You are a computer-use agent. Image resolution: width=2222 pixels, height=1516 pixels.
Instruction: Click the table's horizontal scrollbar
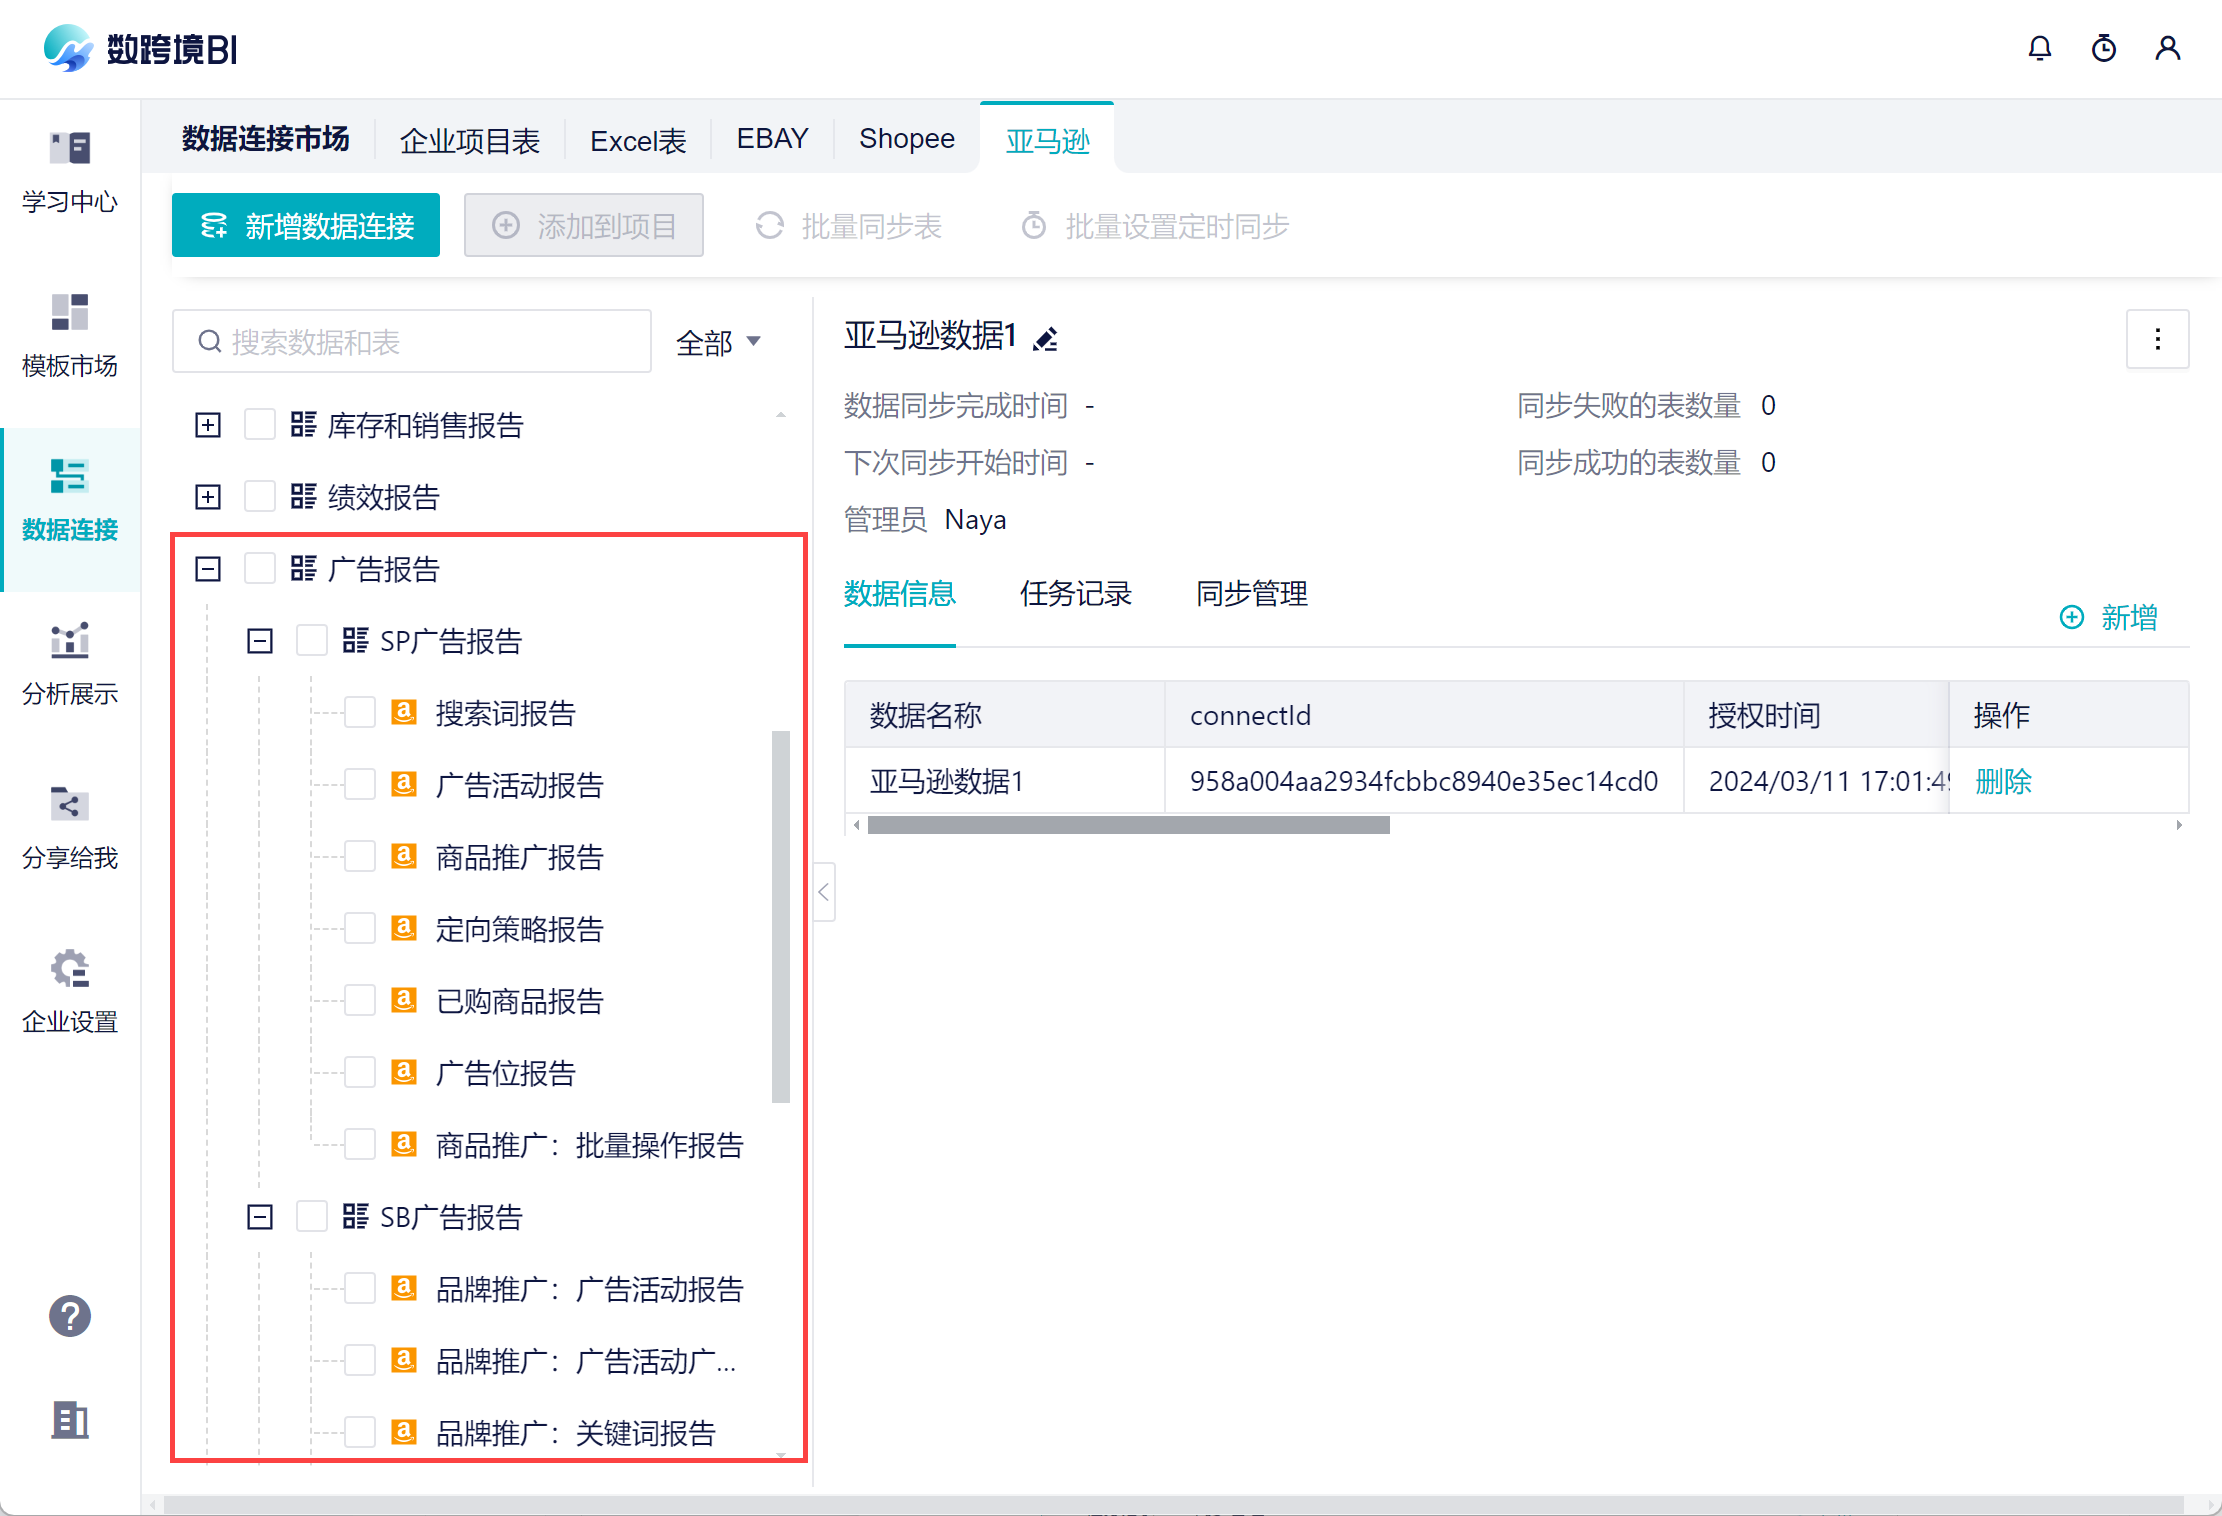1128,825
